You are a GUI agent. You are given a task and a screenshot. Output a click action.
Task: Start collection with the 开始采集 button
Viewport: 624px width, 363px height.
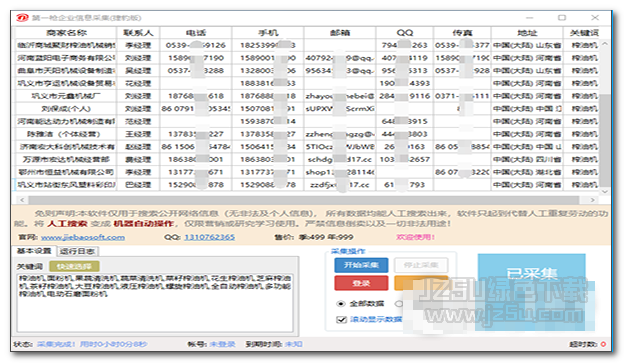(x=361, y=265)
